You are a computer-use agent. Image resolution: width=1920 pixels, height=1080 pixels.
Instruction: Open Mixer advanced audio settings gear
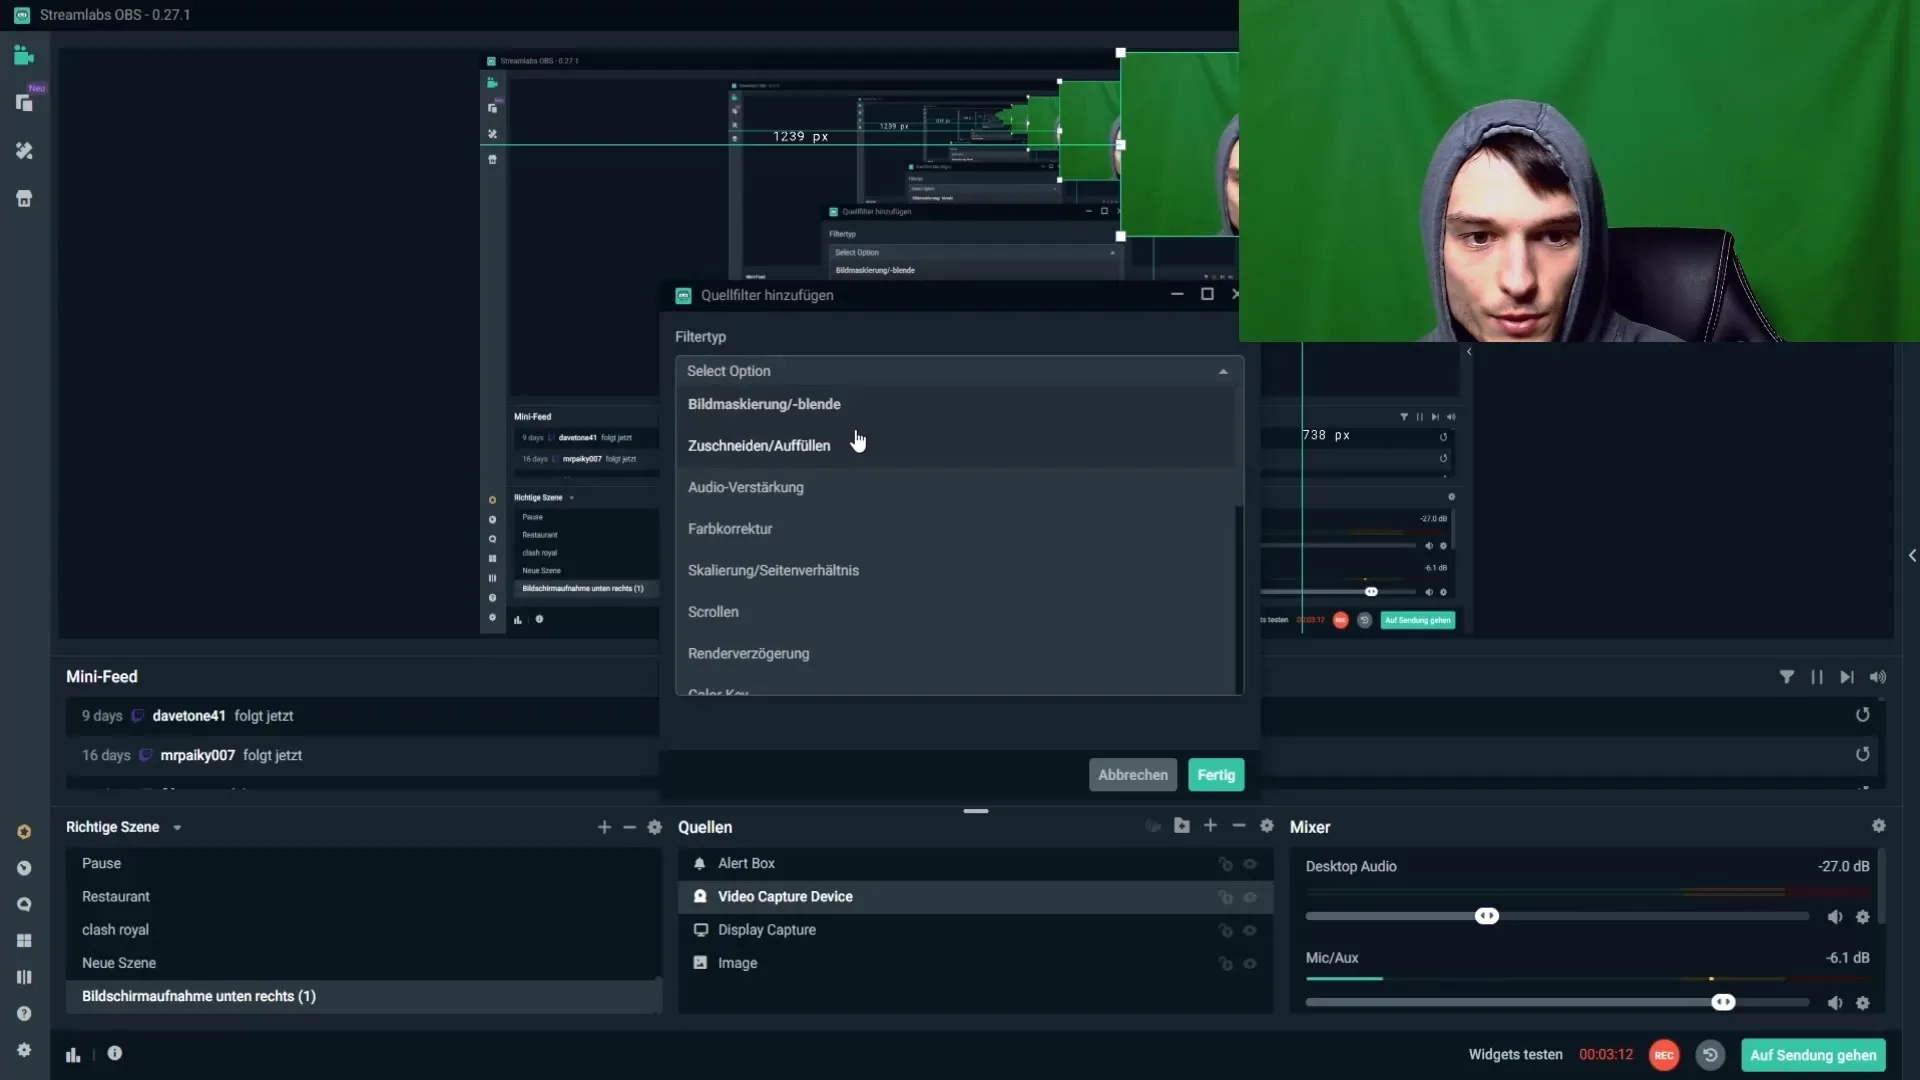(1879, 825)
